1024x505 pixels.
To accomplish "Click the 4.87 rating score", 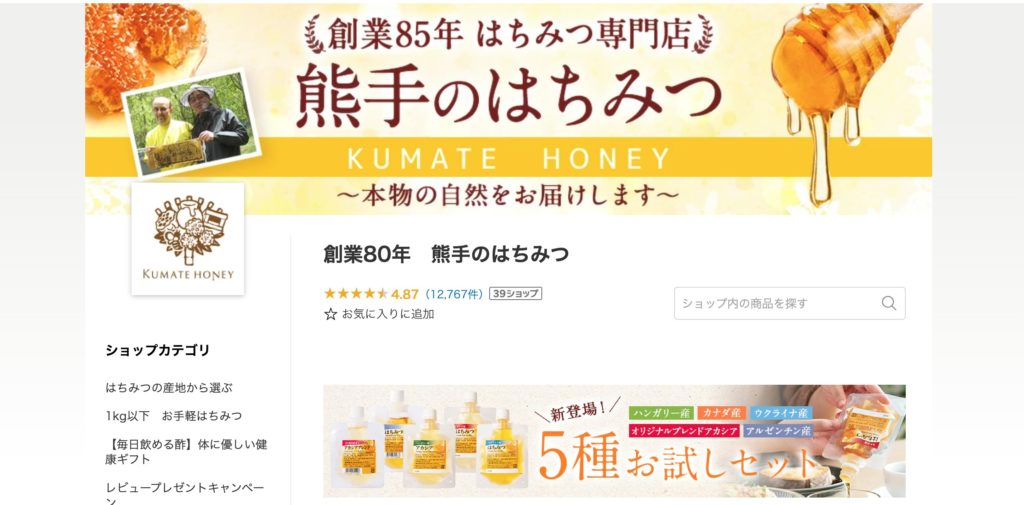I will 405,294.
